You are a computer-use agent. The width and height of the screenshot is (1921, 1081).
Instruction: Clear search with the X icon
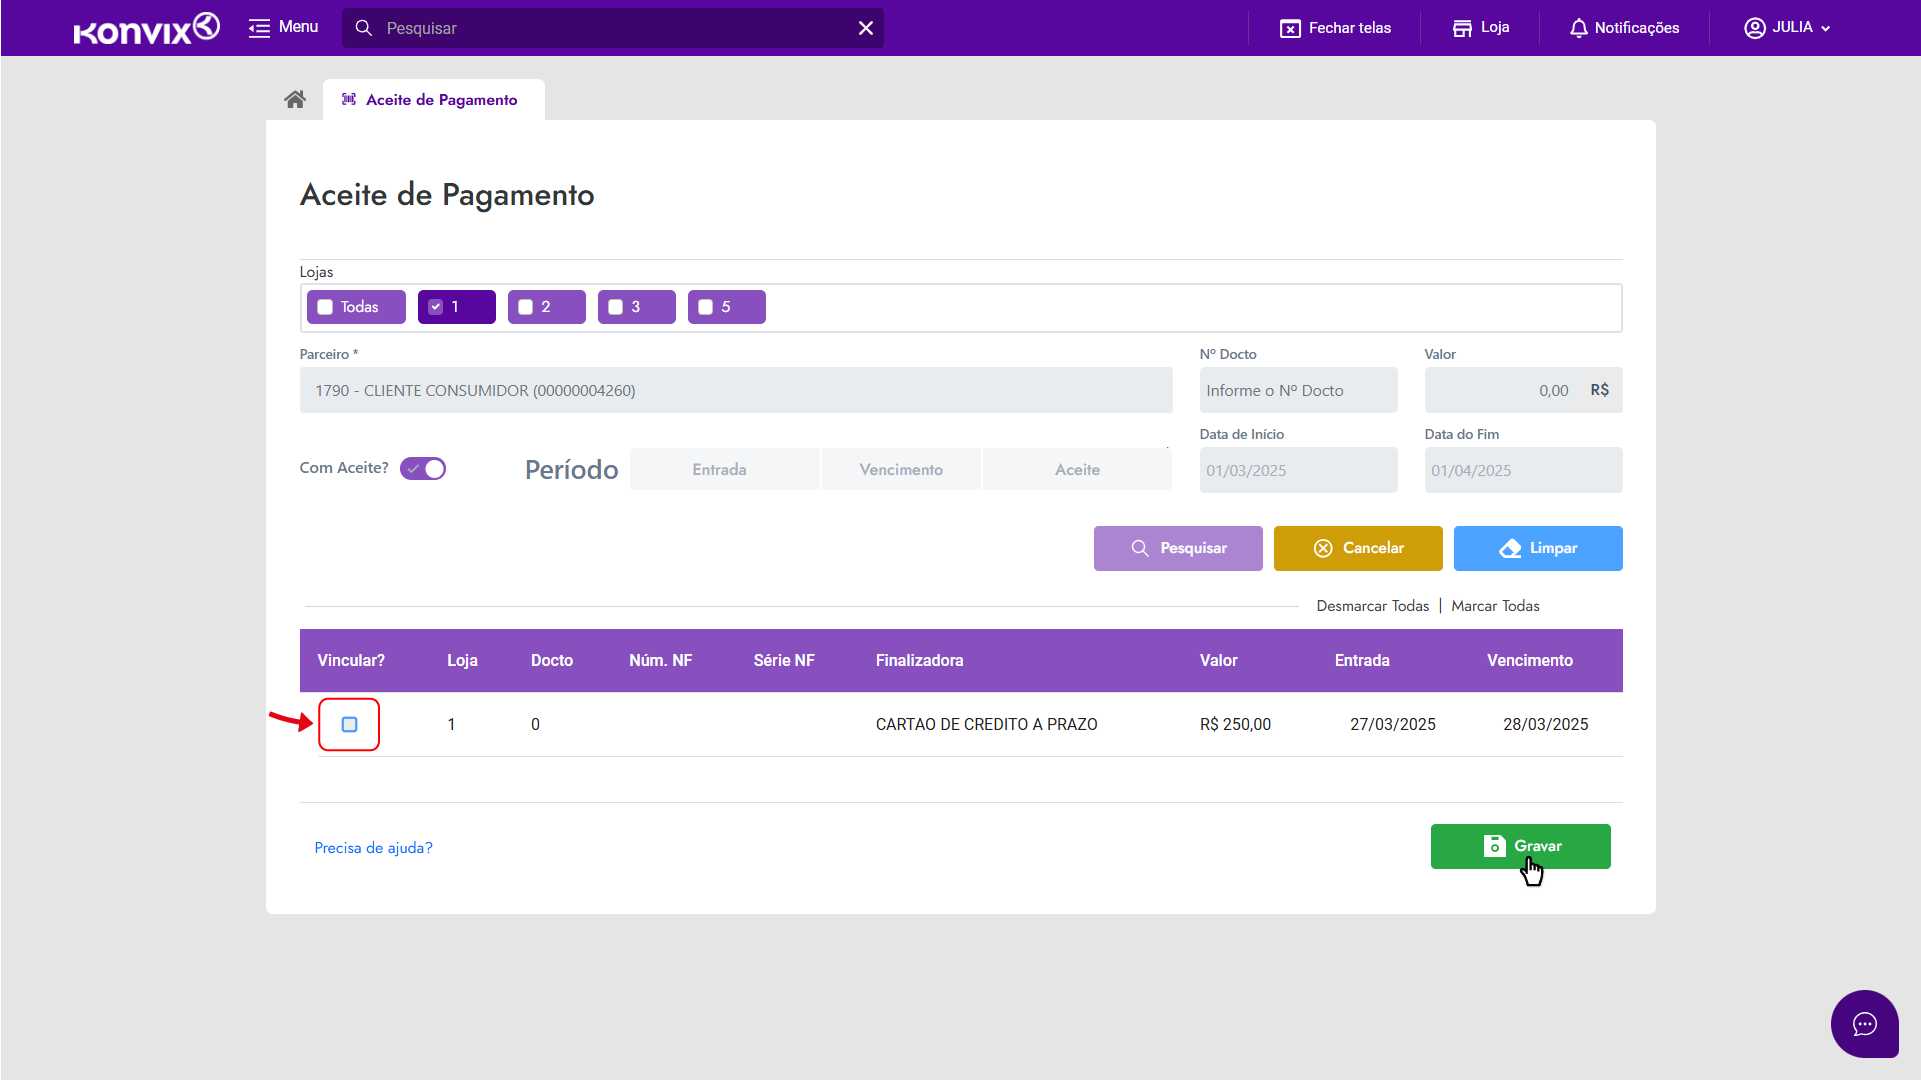(865, 28)
